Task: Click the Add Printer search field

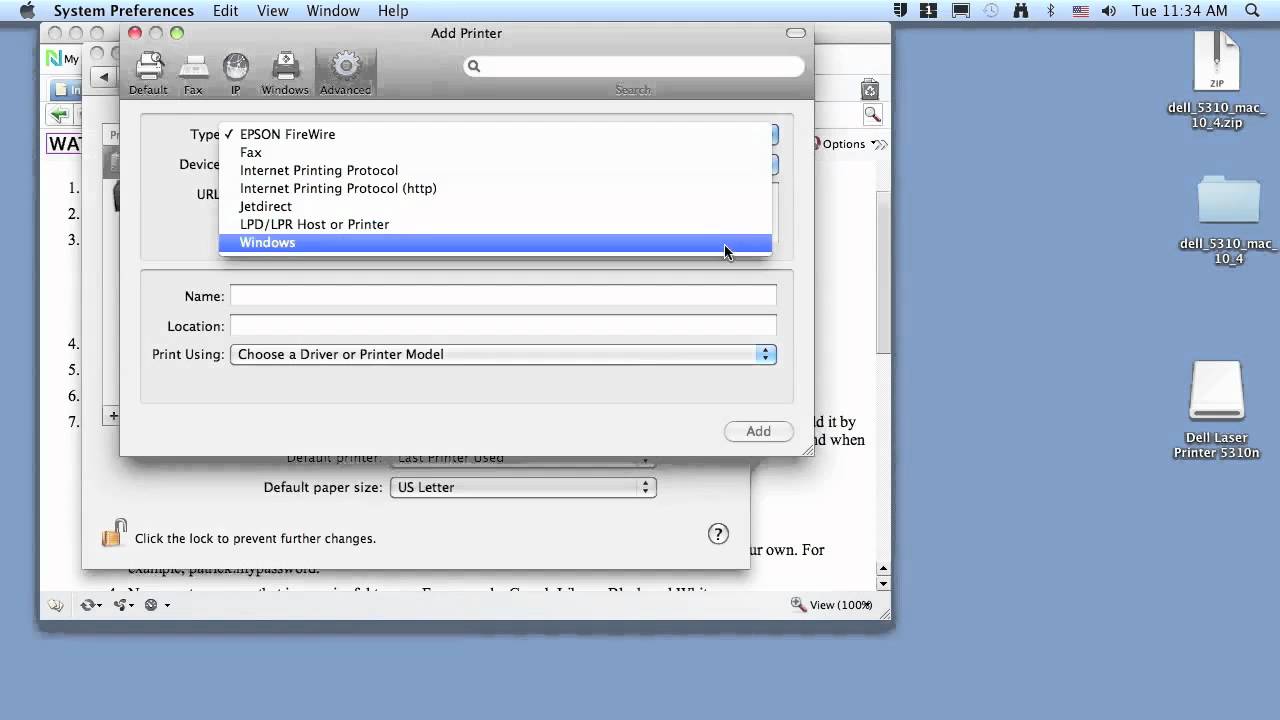Action: [x=634, y=66]
